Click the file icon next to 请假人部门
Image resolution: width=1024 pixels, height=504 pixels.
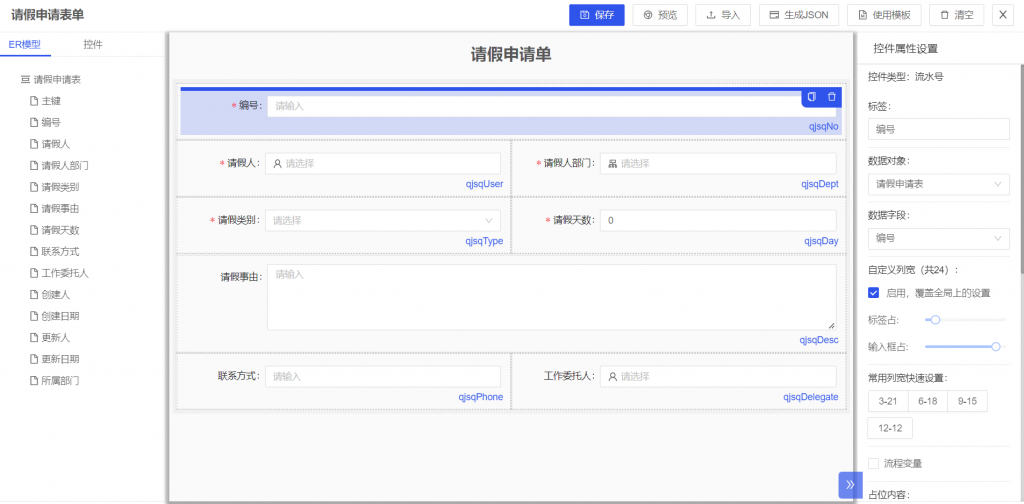34,166
